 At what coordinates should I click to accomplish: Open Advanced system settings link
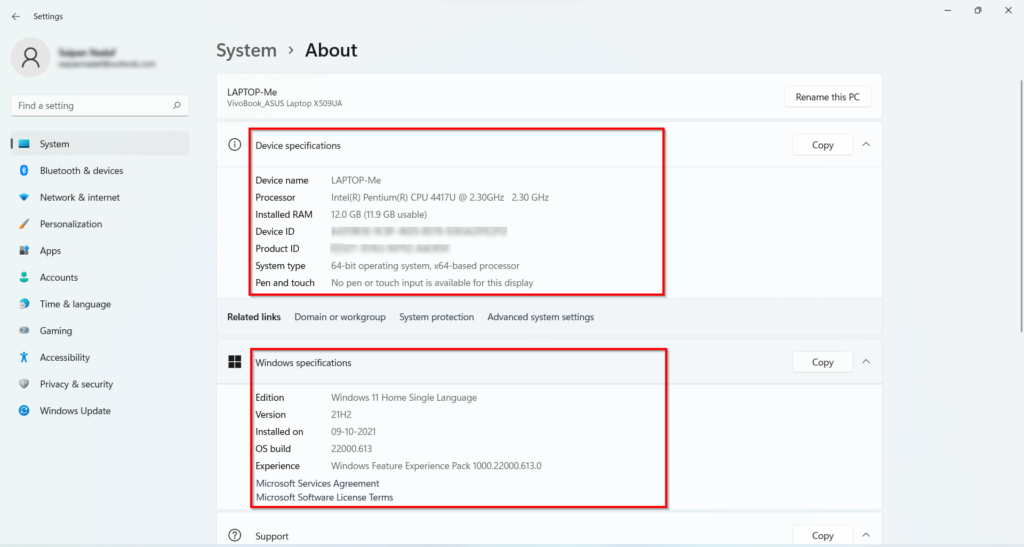point(541,317)
